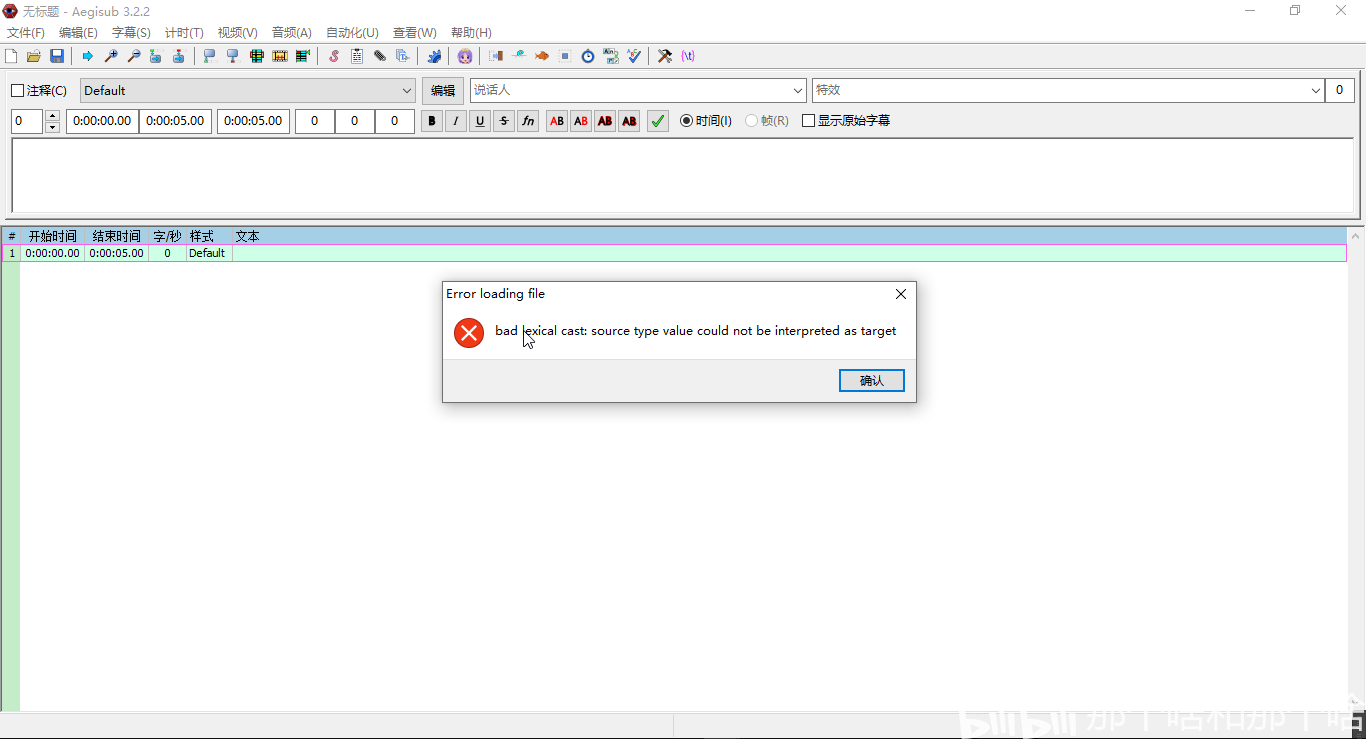Snap subtitle end to video
Image resolution: width=1366 pixels, height=739 pixels.
[233, 56]
